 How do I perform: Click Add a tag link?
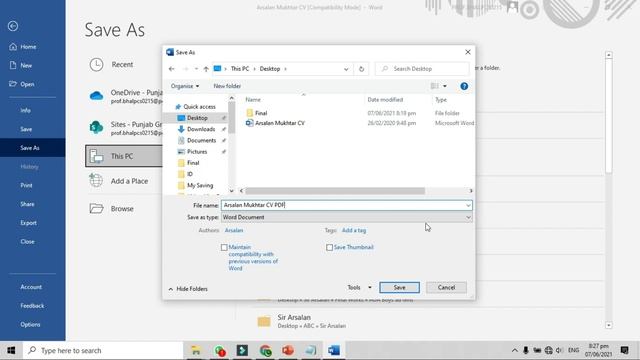click(x=354, y=230)
